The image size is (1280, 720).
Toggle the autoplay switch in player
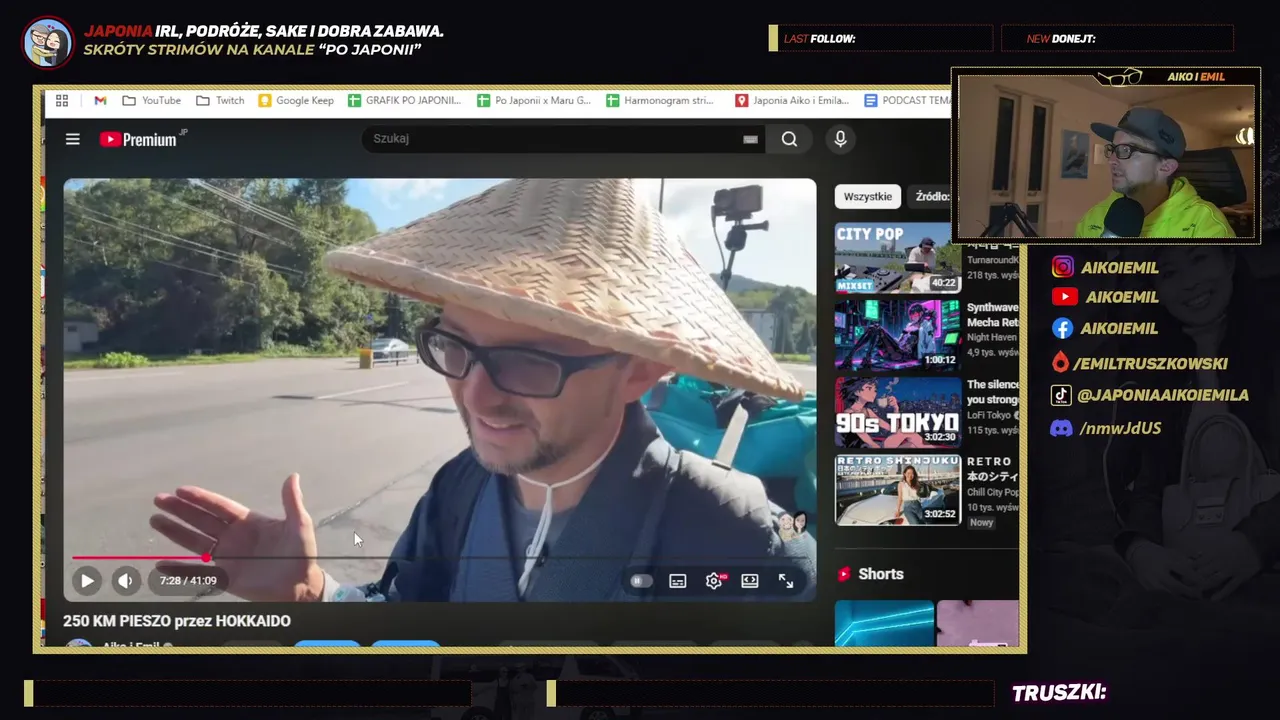point(641,581)
